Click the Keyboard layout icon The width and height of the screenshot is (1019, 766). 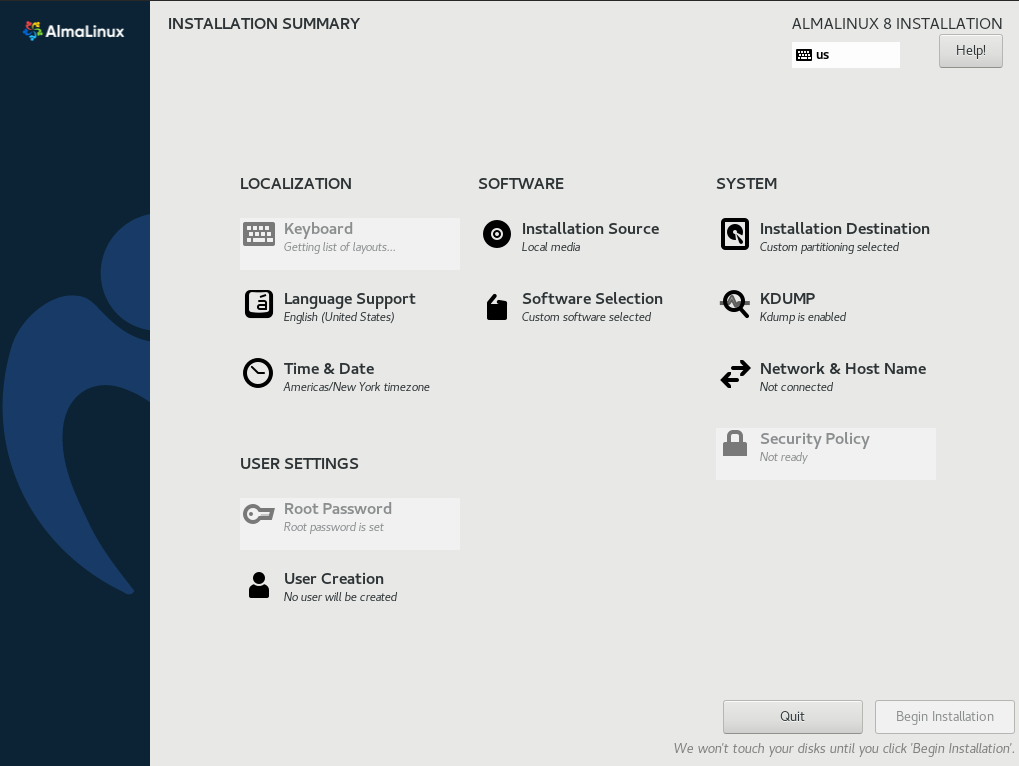259,234
